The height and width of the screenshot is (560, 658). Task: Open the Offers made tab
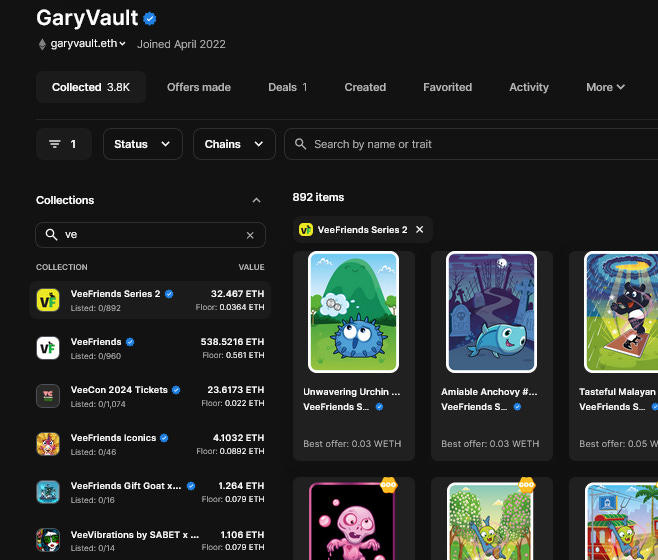point(199,87)
